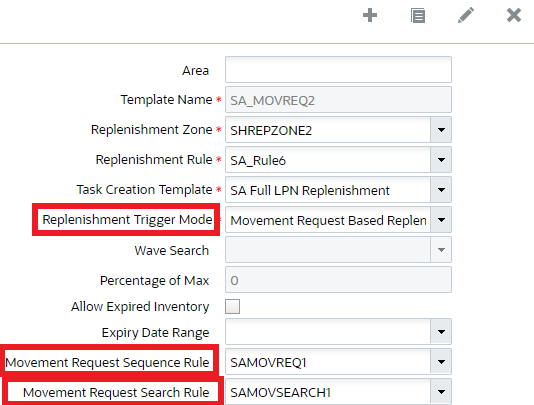Click the Template Name field SA_MOVREQ2
The height and width of the screenshot is (405, 534).
point(338,100)
